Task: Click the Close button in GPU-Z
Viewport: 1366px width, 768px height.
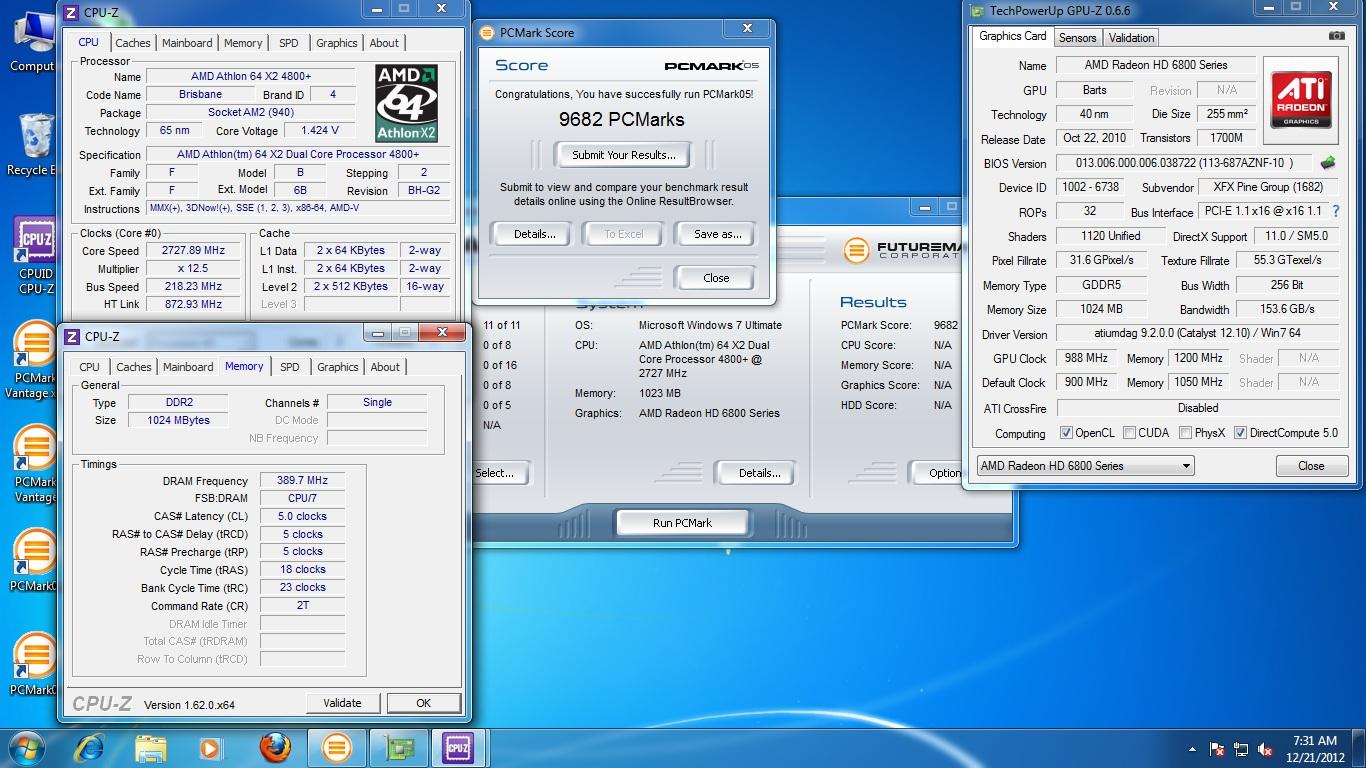Action: [1310, 466]
